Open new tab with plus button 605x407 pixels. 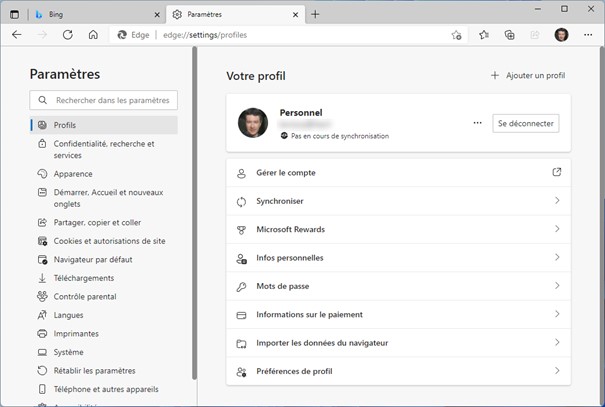pyautogui.click(x=315, y=14)
